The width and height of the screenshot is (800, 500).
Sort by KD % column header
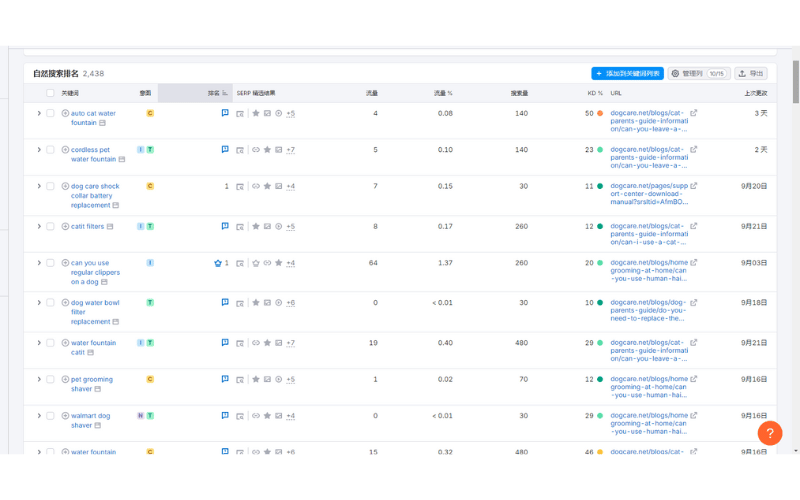coord(595,93)
